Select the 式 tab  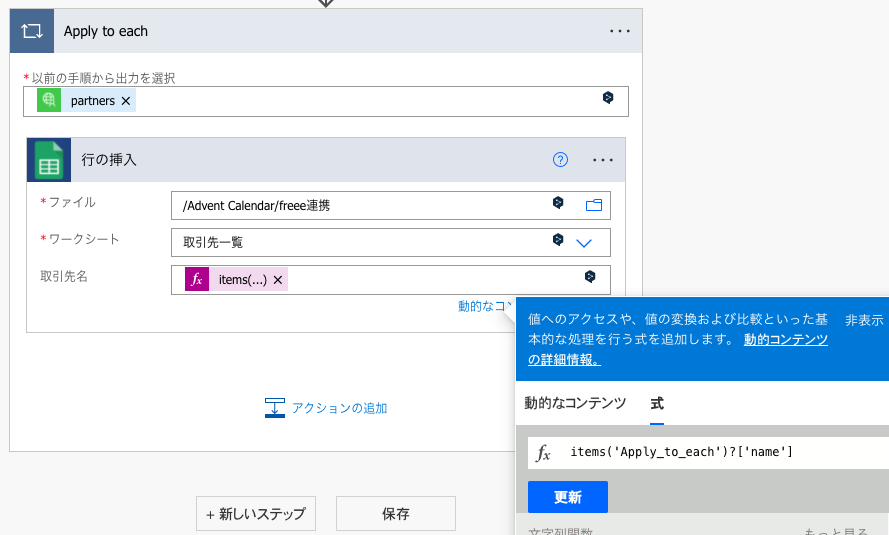(657, 404)
